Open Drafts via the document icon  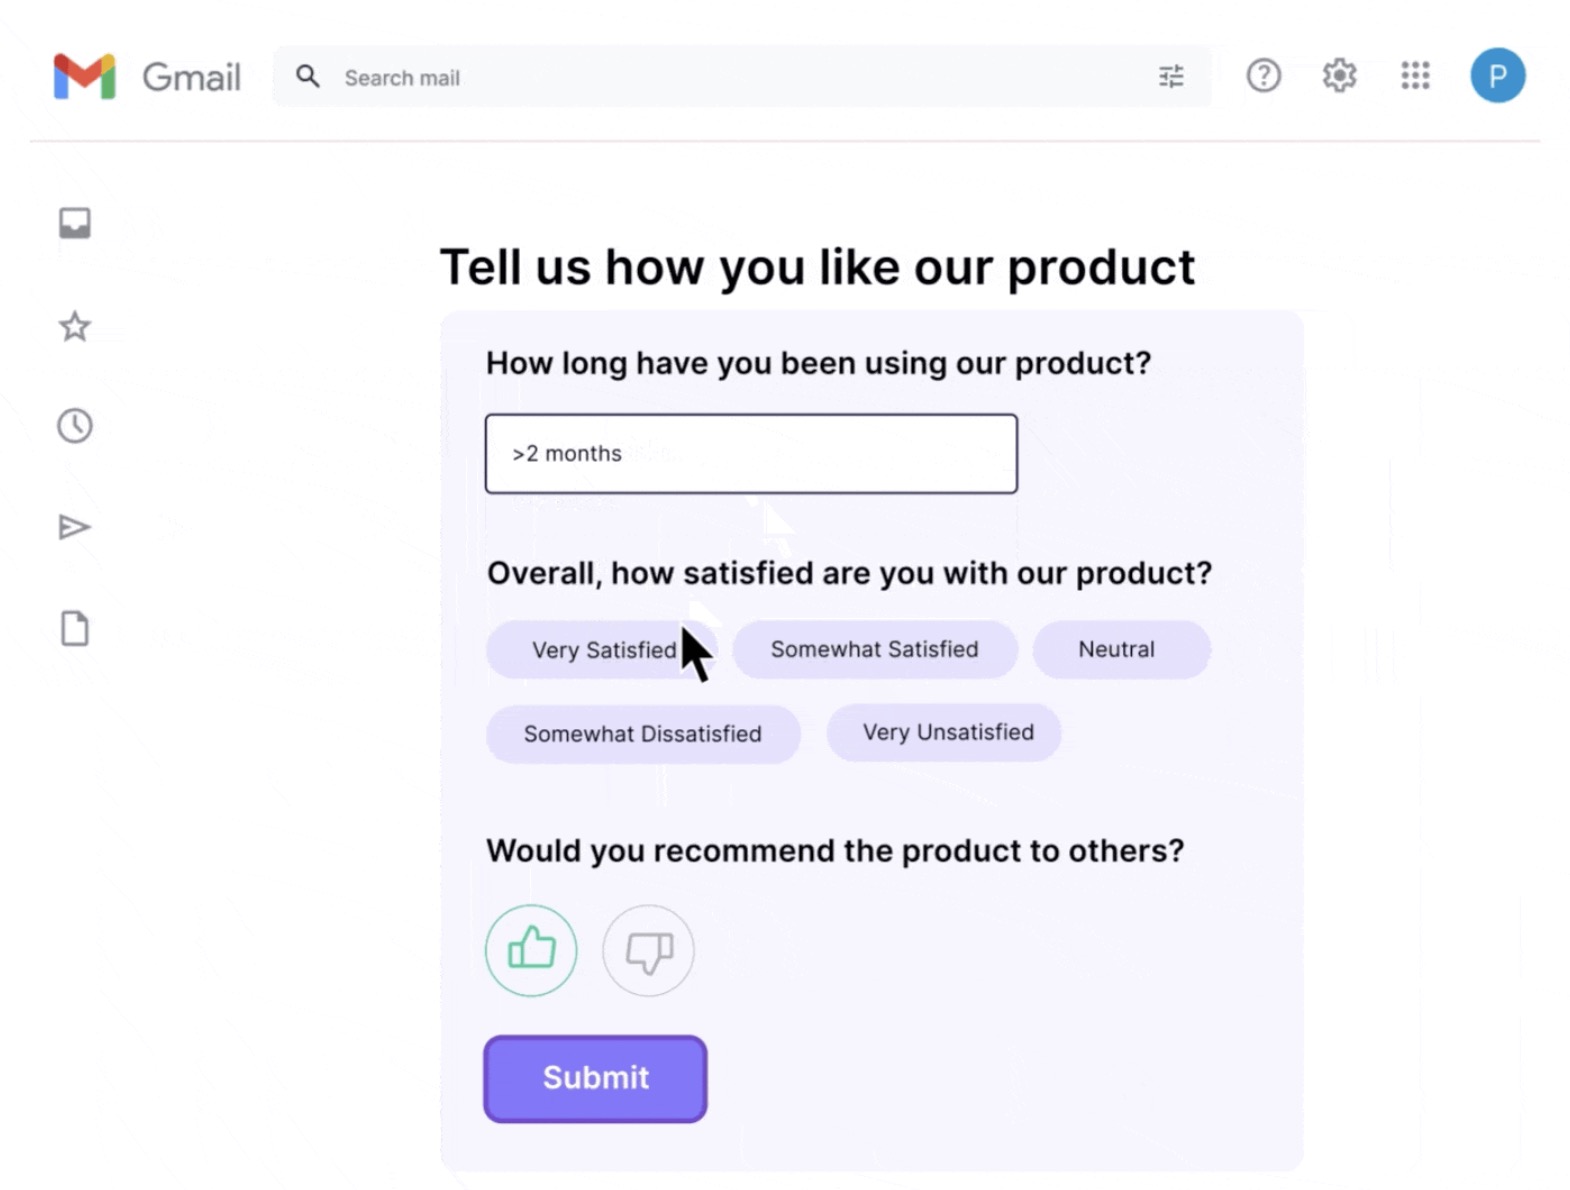tap(75, 629)
